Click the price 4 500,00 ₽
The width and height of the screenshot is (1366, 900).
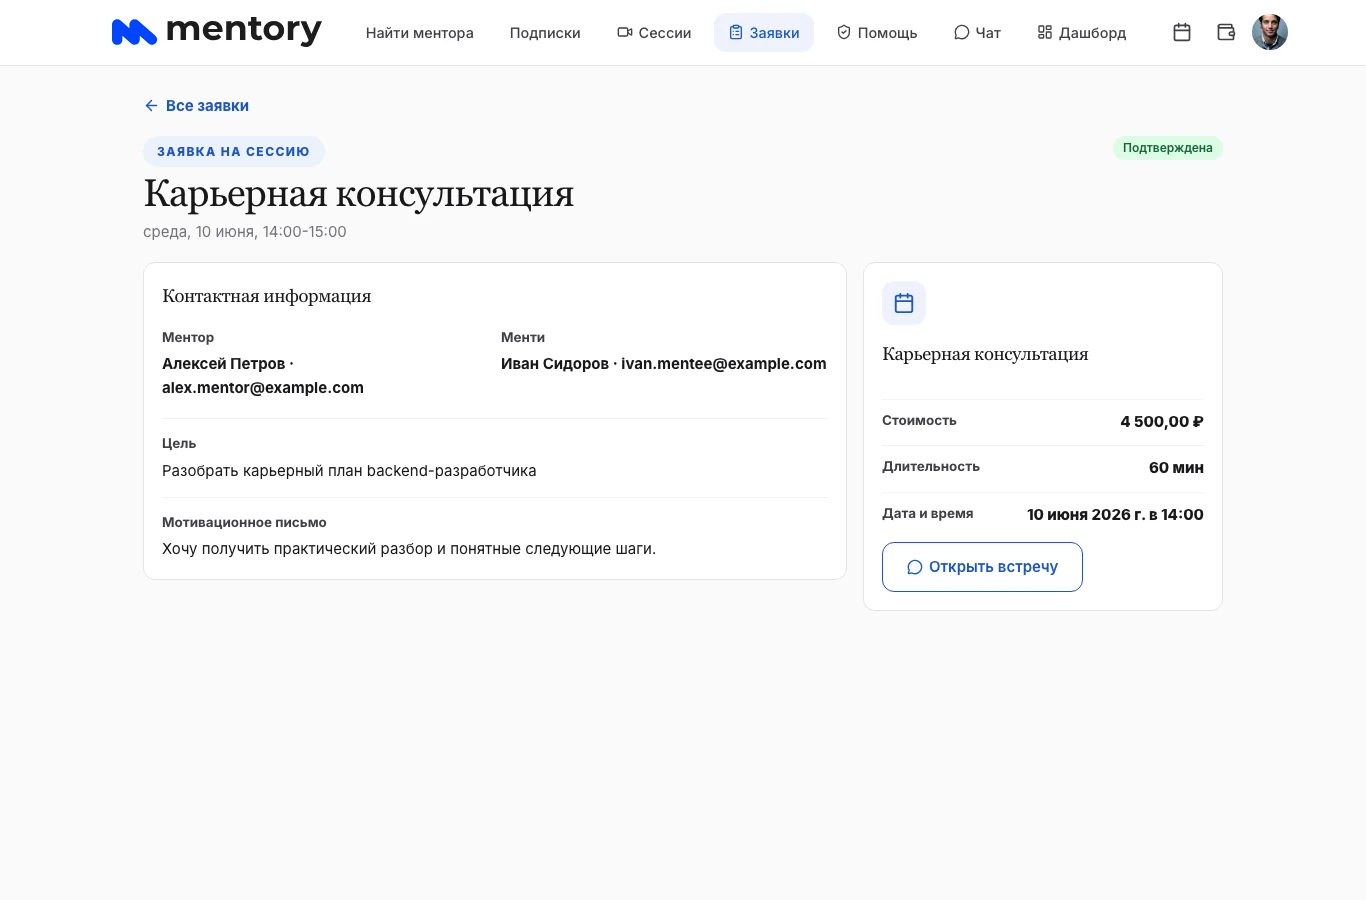point(1162,422)
